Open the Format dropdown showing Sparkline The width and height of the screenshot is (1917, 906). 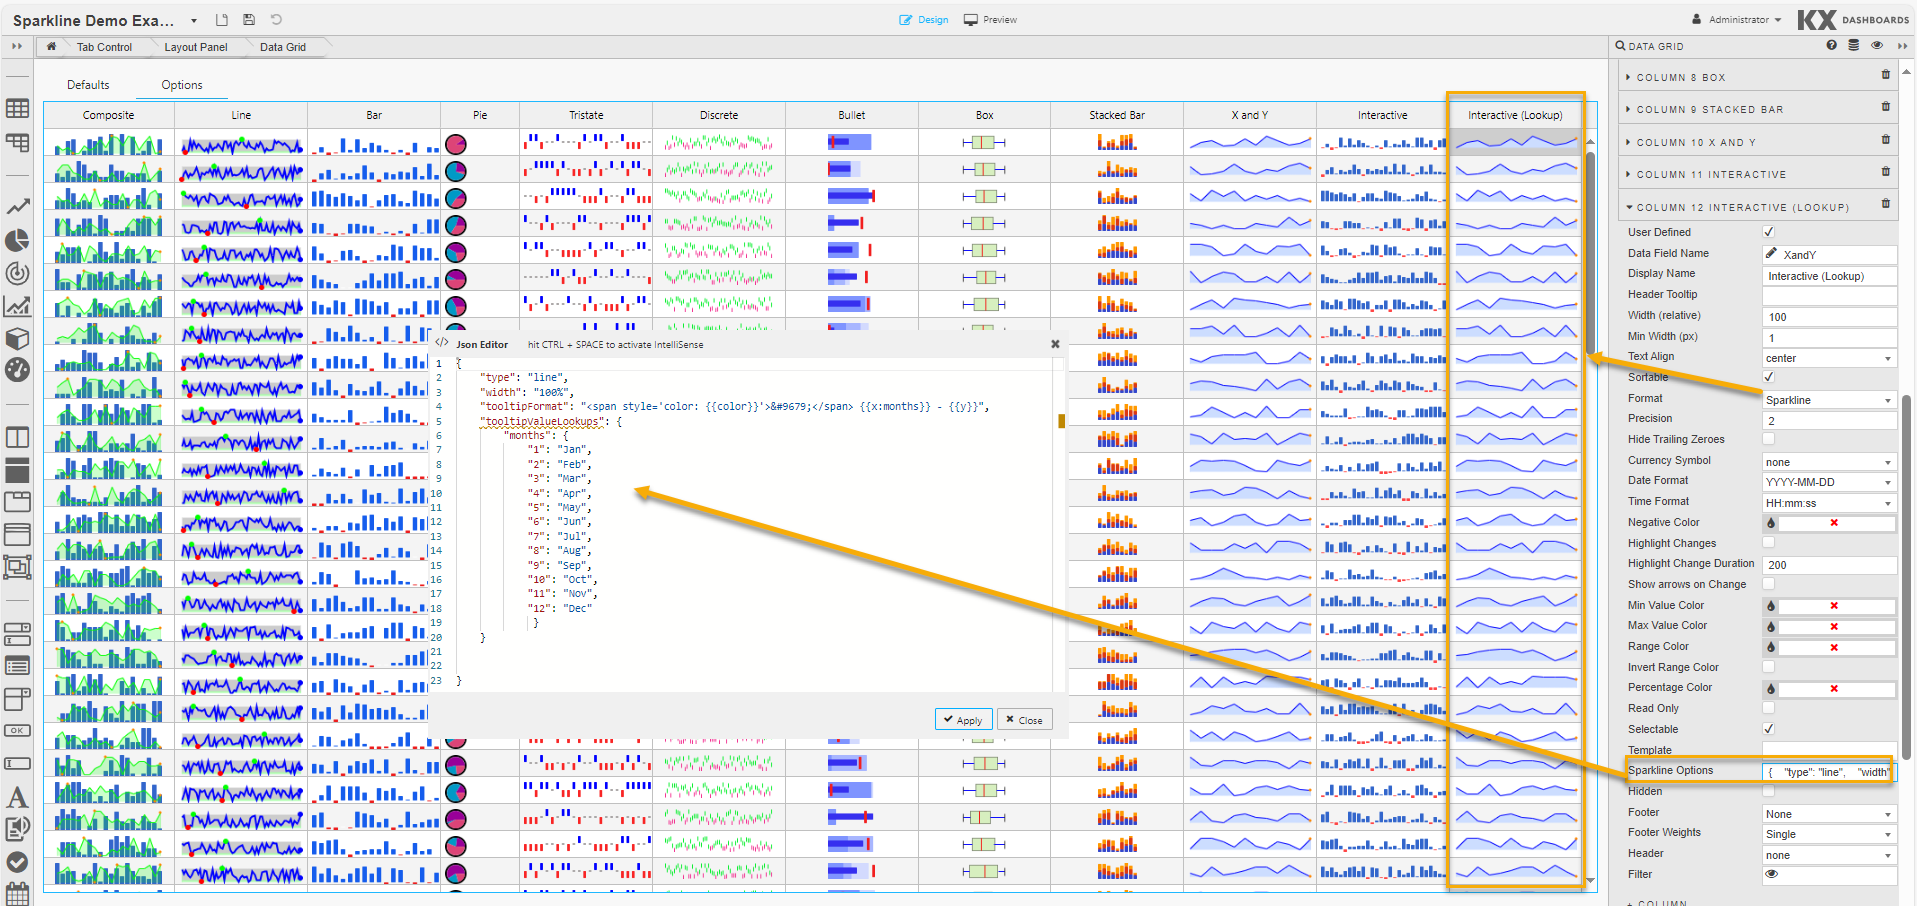pyautogui.click(x=1828, y=399)
